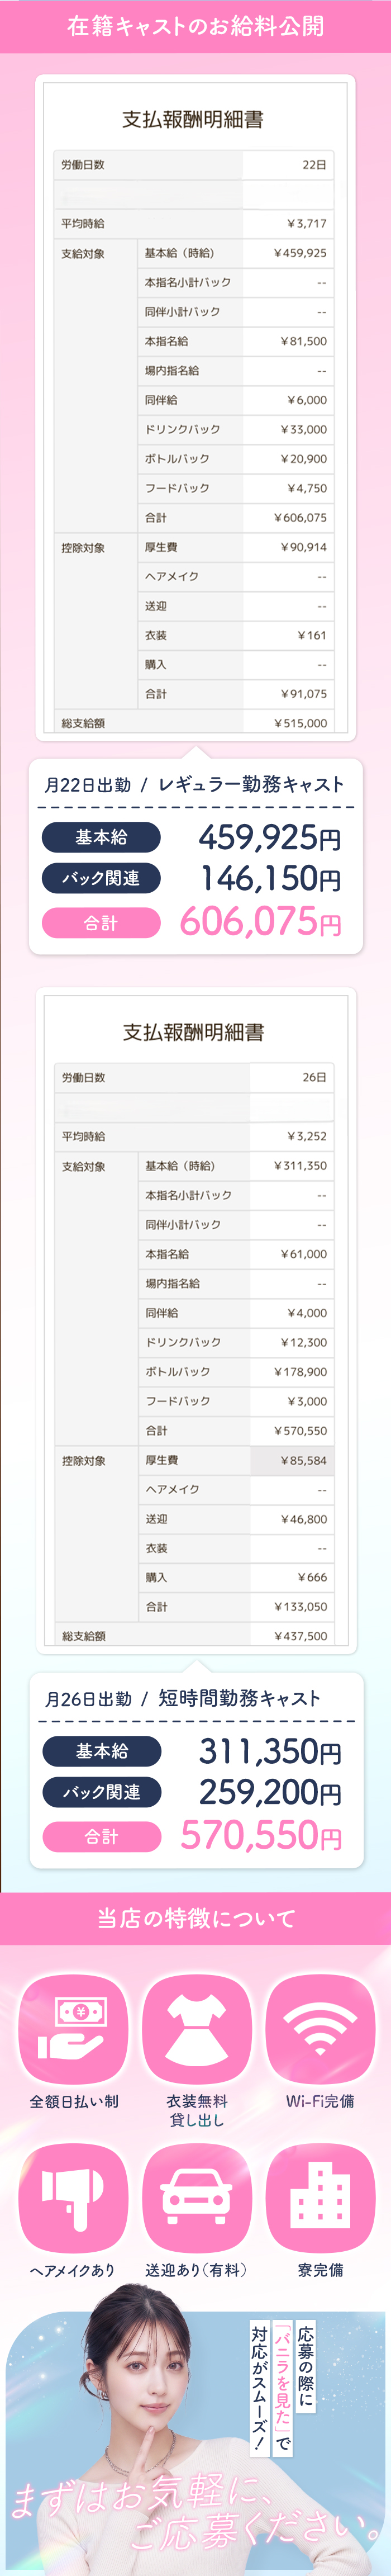Click the 当店の特徴について section header
The height and width of the screenshot is (2576, 391).
click(x=196, y=1918)
